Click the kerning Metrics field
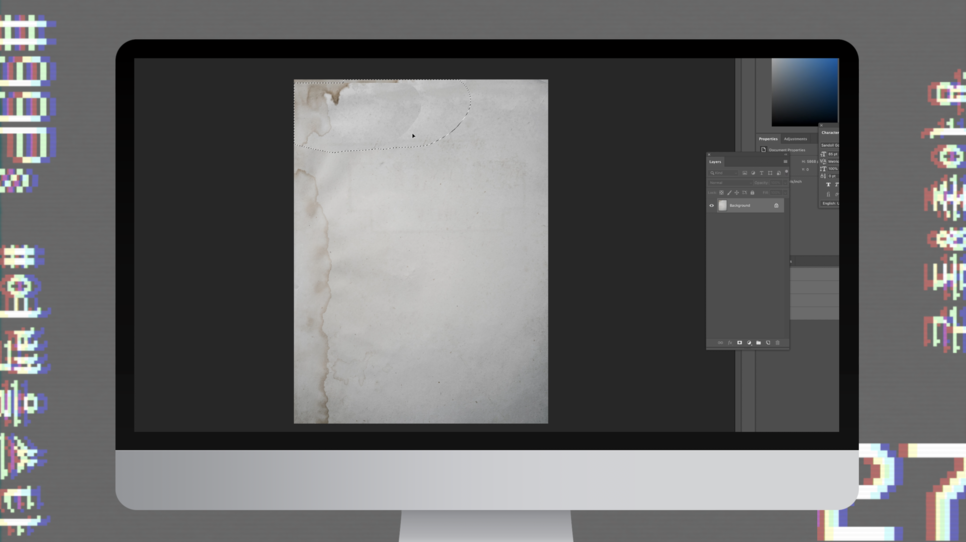The width and height of the screenshot is (966, 542). (833, 161)
